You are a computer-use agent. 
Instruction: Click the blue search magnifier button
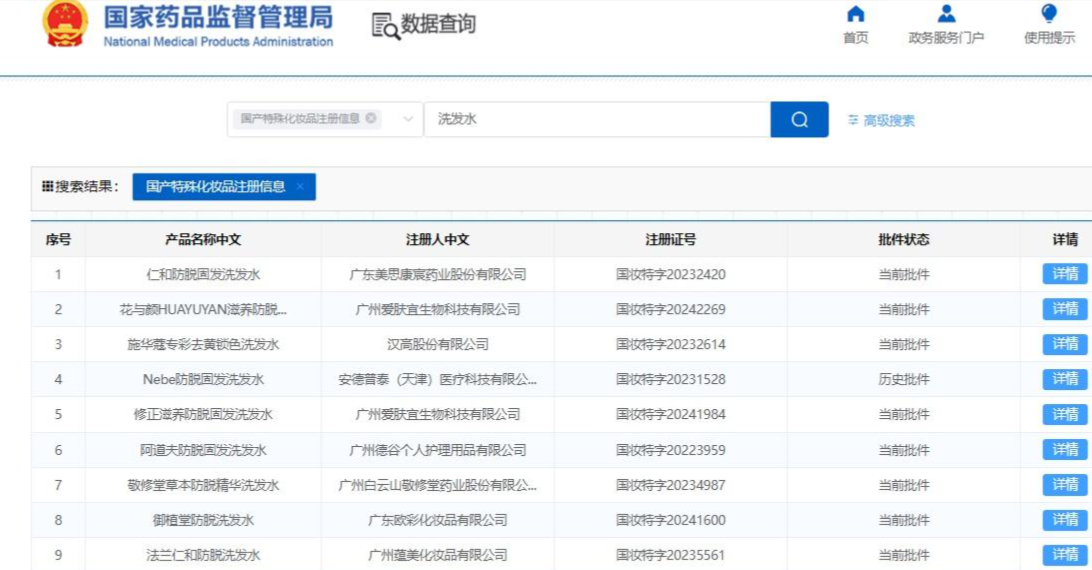[x=800, y=119]
